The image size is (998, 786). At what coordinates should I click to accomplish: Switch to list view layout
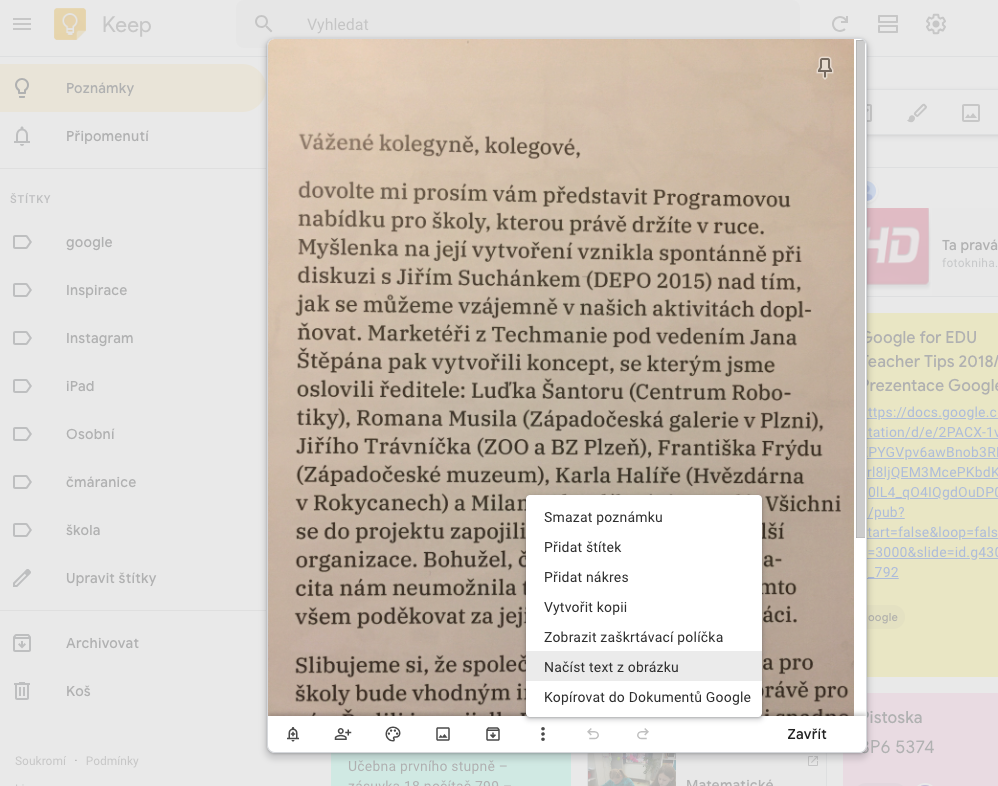tap(887, 24)
